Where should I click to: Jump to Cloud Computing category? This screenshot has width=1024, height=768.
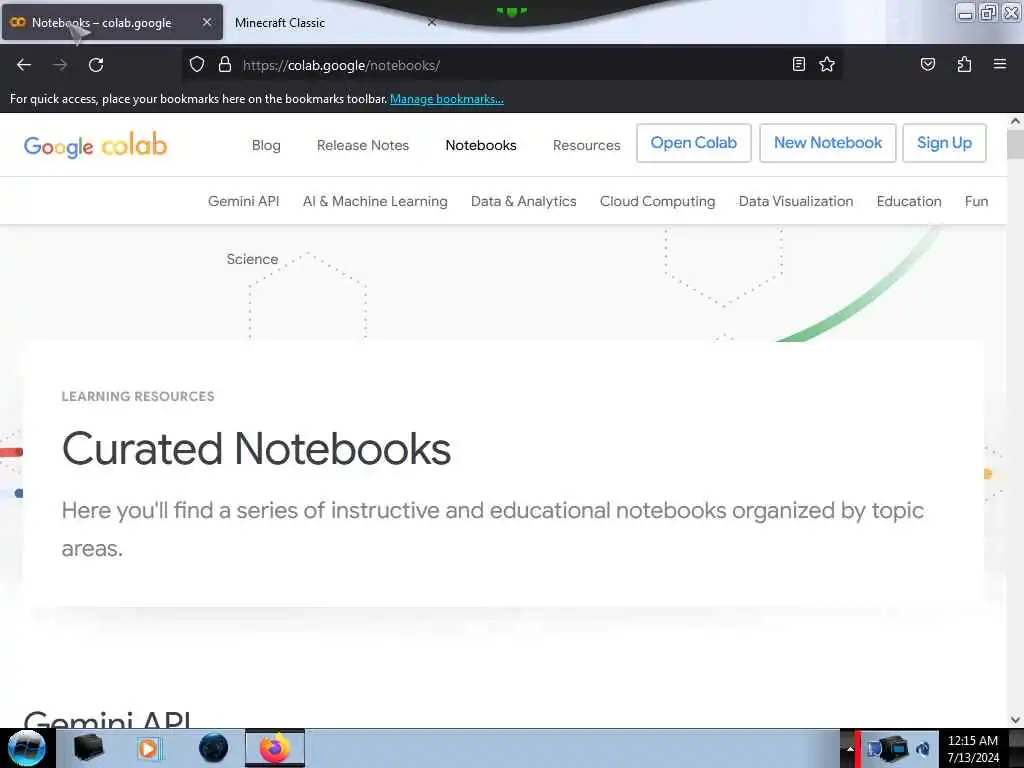click(658, 201)
